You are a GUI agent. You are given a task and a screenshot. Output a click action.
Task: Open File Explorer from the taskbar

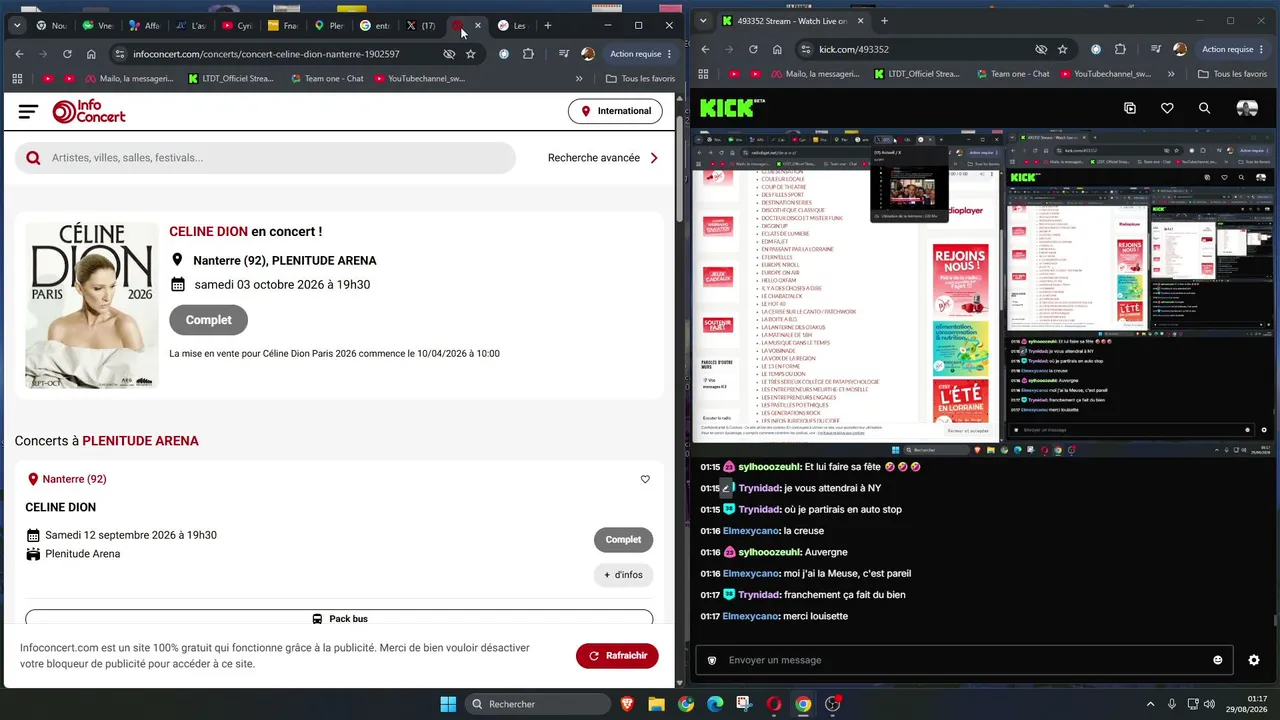click(656, 704)
